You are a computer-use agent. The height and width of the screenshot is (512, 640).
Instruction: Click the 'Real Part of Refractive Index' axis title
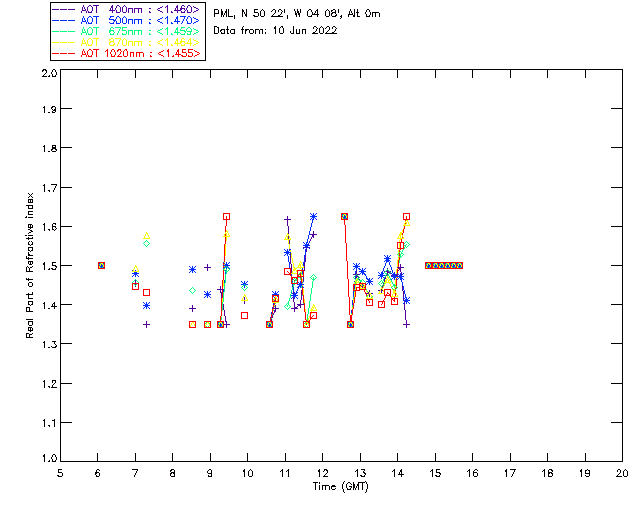pyautogui.click(x=30, y=265)
